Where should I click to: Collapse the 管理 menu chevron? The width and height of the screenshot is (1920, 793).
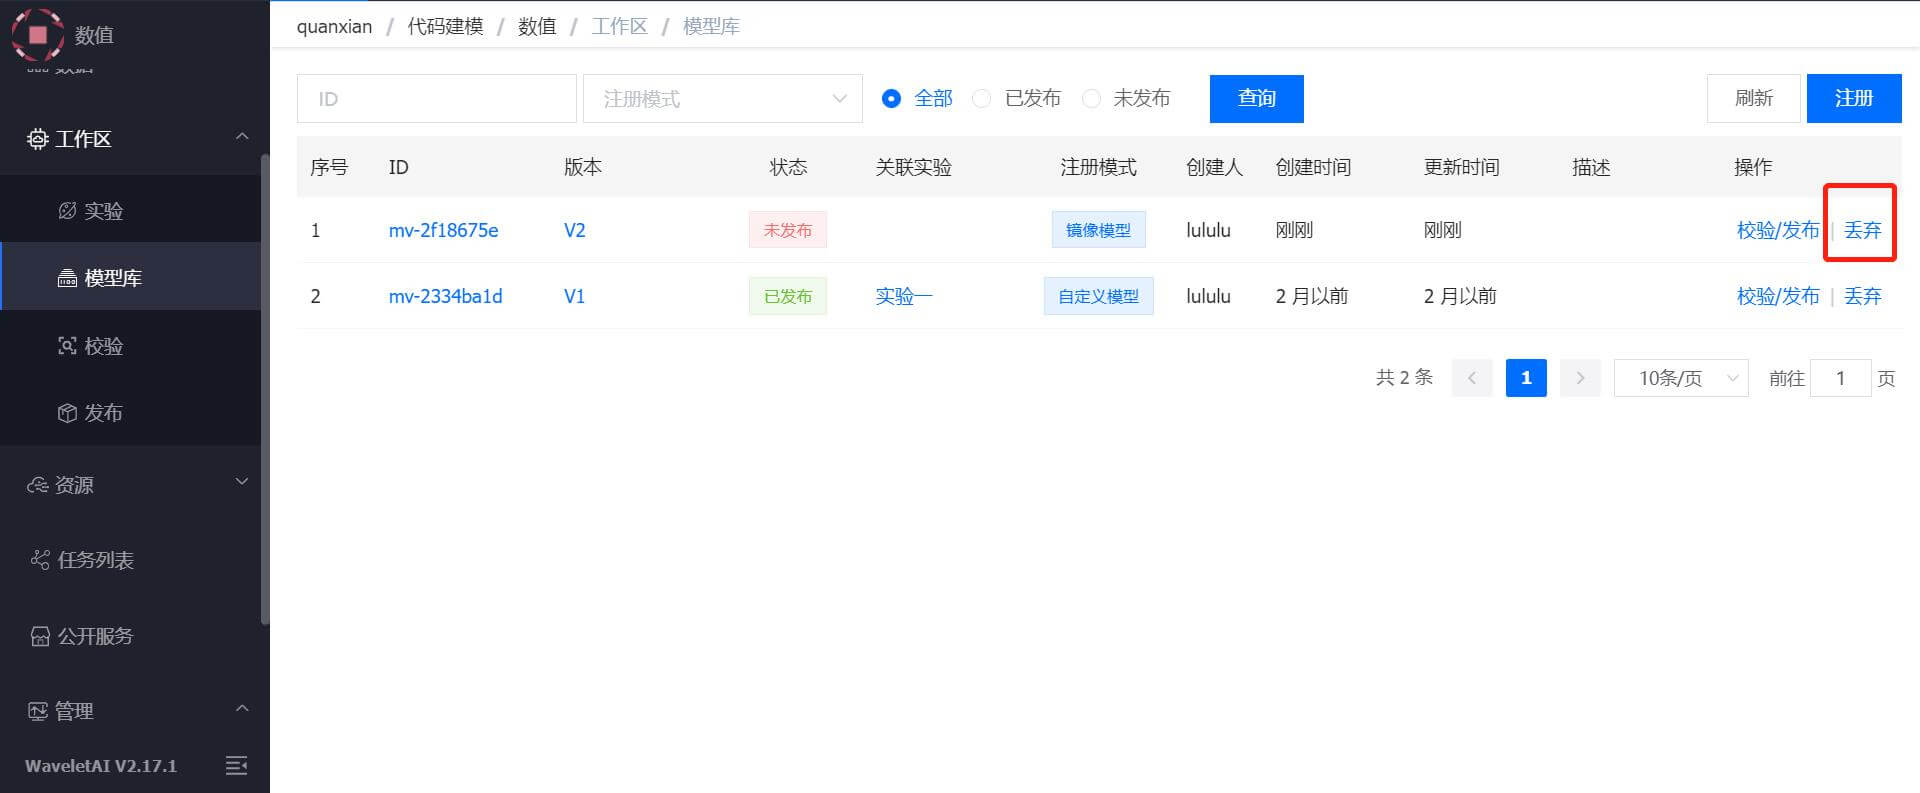[242, 708]
